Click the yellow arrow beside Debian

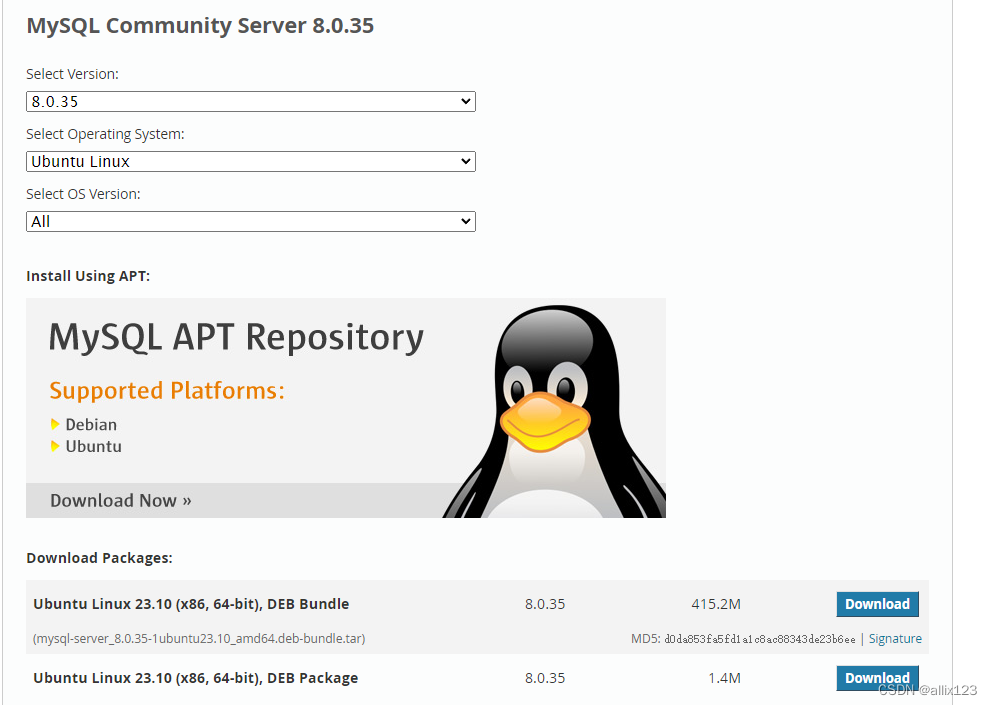pos(56,424)
